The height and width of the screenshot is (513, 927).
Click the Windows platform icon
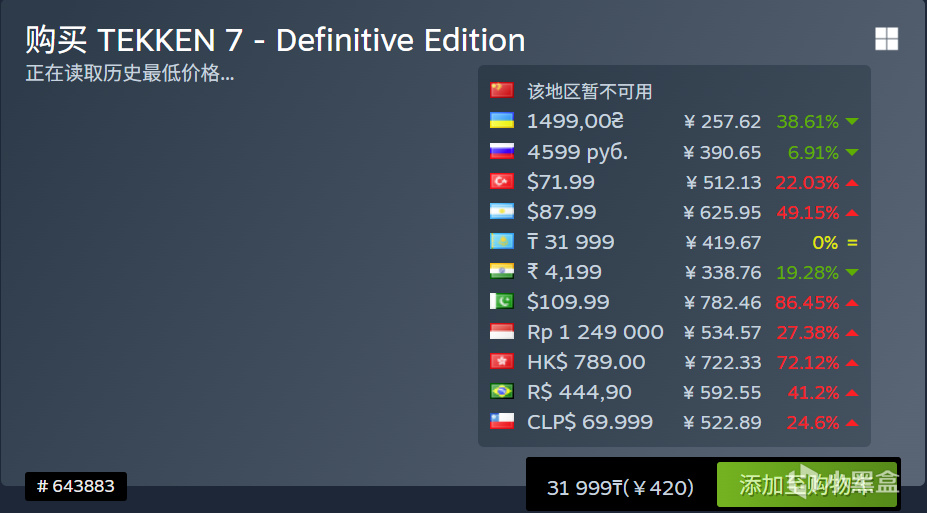pyautogui.click(x=886, y=39)
